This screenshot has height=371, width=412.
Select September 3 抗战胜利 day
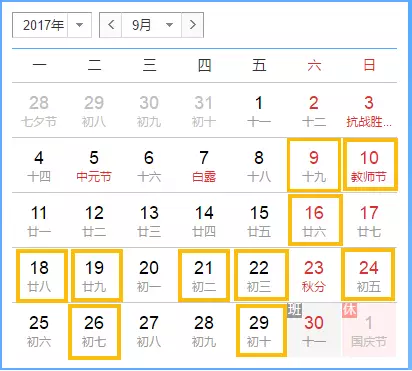(x=369, y=110)
